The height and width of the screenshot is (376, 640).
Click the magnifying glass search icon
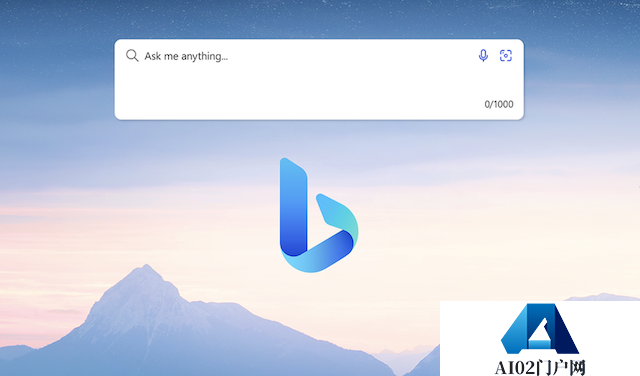click(x=132, y=56)
